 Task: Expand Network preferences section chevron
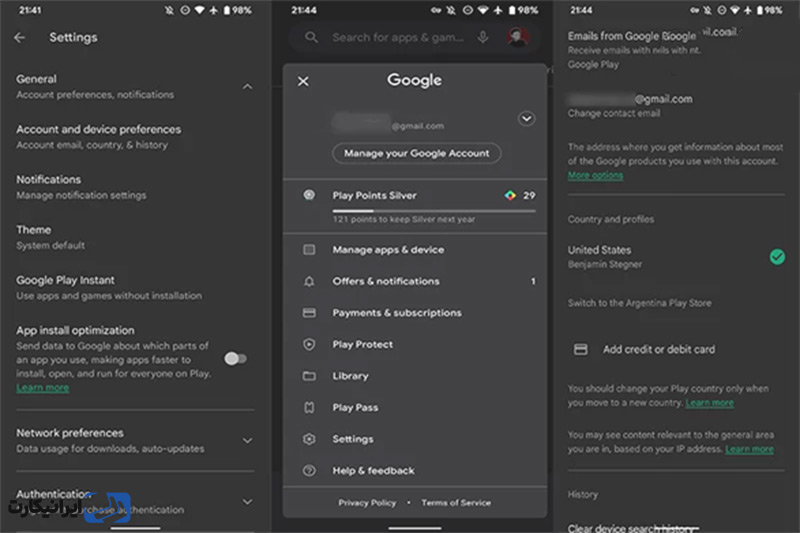pos(247,441)
